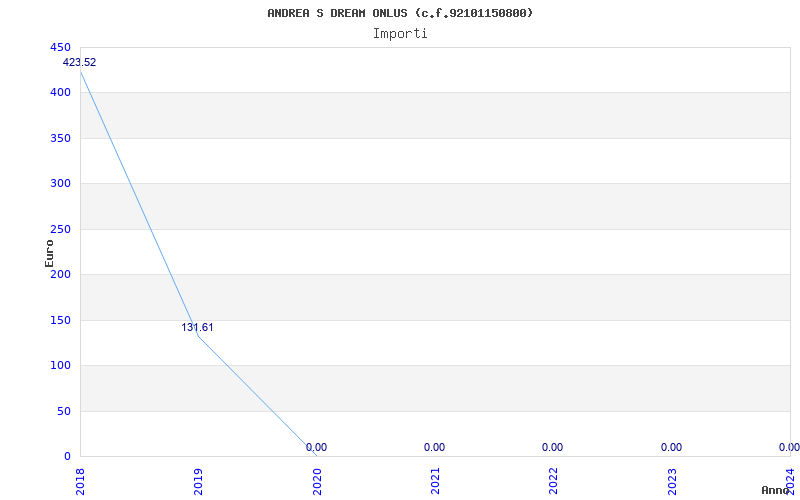Click the 2020 x-axis year label
Image resolution: width=800 pixels, height=500 pixels.
[x=316, y=482]
